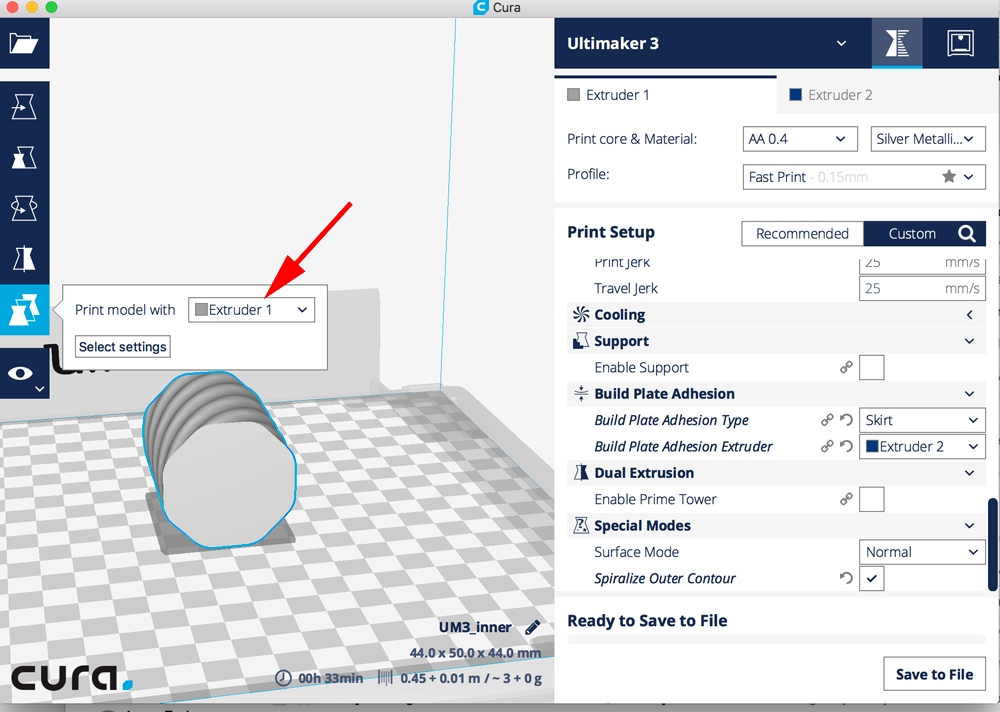Open the Fast Print profile dropdown

[x=864, y=177]
